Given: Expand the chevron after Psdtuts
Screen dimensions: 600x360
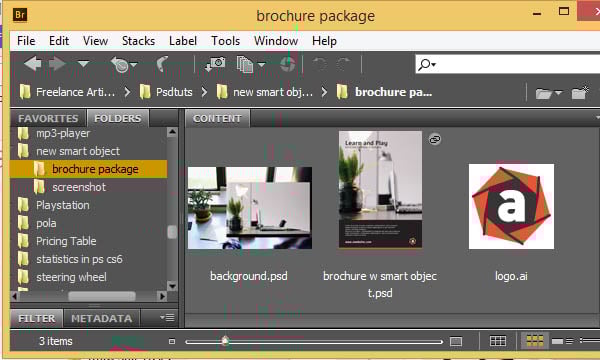Looking at the screenshot, I should coord(204,92).
